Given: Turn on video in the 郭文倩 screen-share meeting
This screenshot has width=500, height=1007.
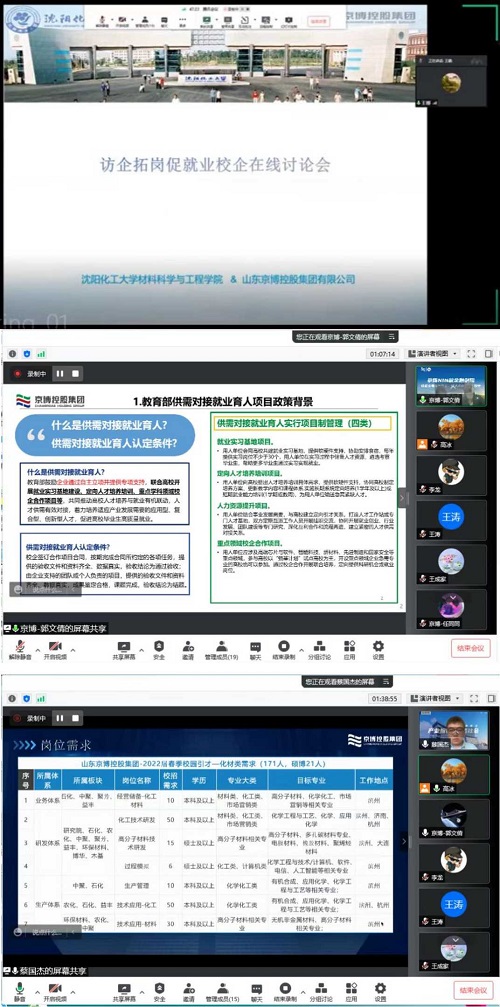Looking at the screenshot, I should point(55,651).
